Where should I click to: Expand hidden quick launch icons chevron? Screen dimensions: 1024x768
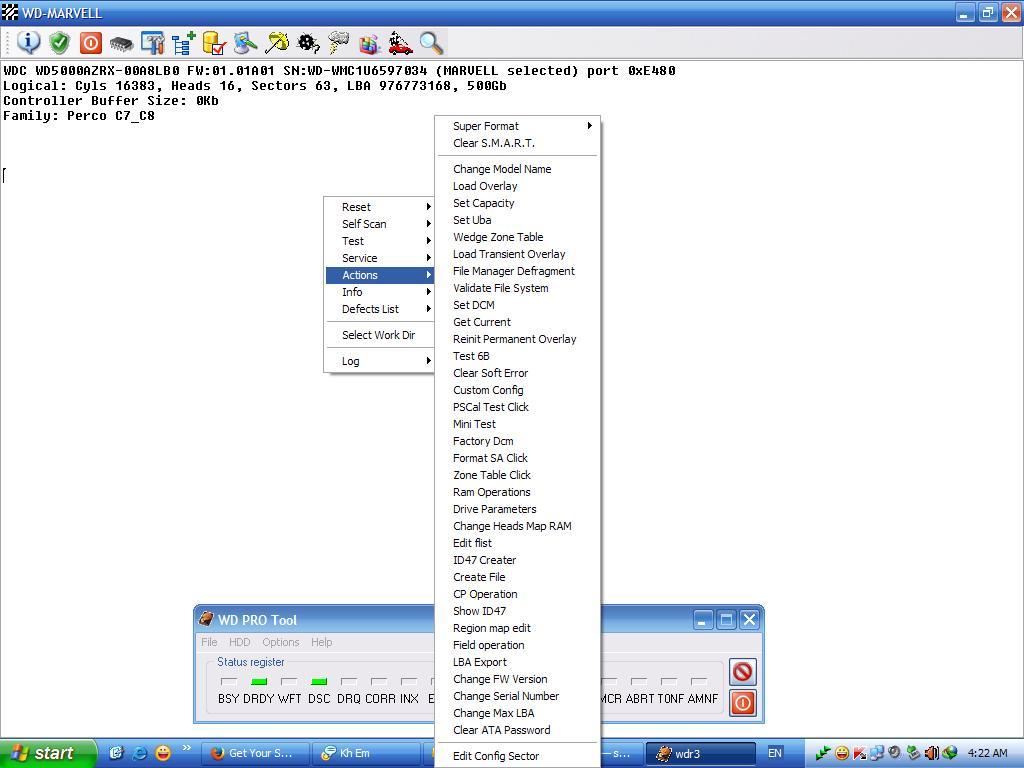point(187,748)
